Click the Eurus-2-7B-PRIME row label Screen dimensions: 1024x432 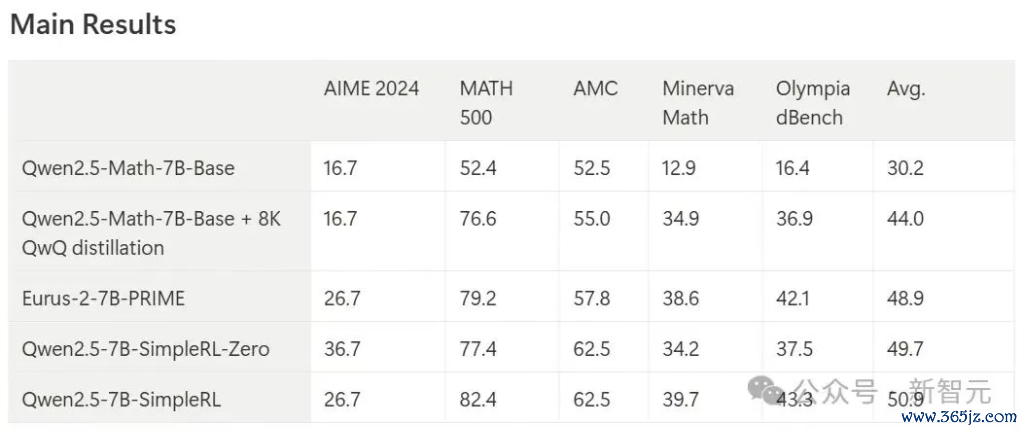click(103, 298)
